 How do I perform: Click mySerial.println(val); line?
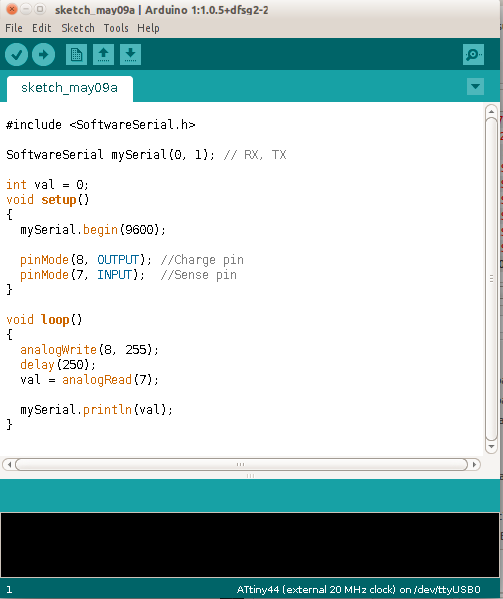(x=96, y=410)
